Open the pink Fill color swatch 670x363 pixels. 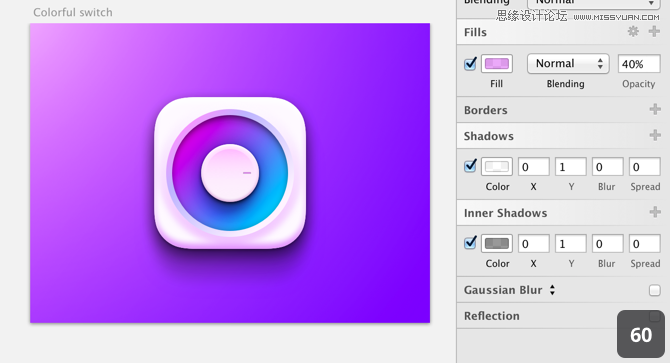(497, 64)
